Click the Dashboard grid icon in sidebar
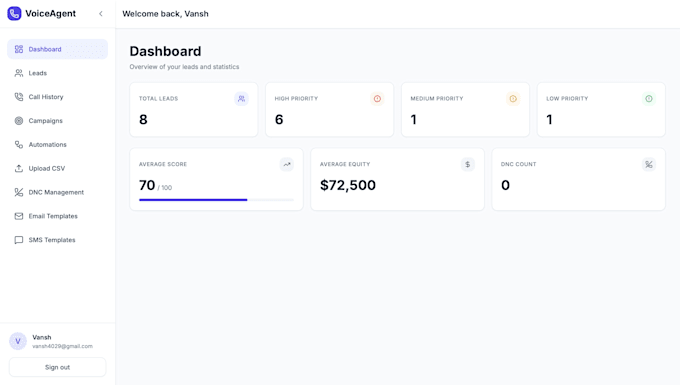This screenshot has height=385, width=680. pyautogui.click(x=19, y=49)
